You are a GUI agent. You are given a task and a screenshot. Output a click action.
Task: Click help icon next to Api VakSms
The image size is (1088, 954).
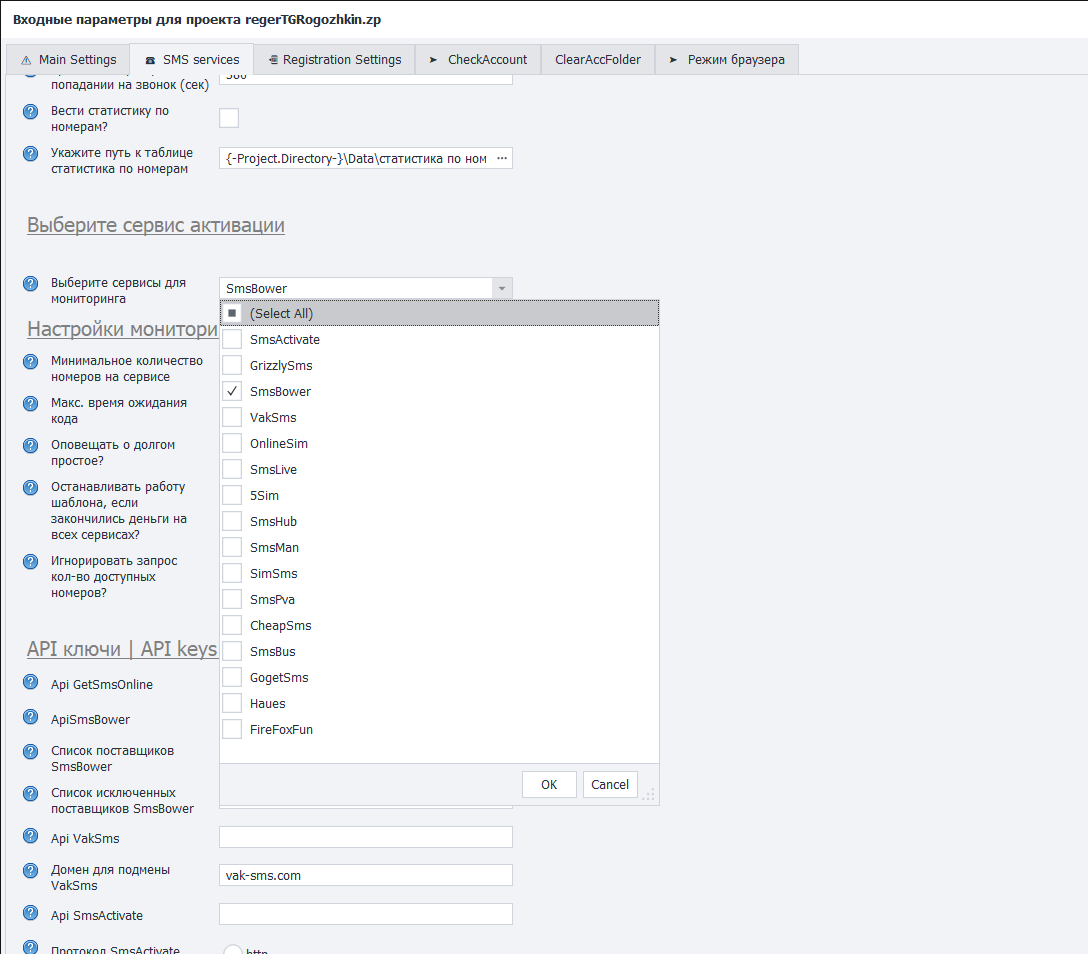31,835
